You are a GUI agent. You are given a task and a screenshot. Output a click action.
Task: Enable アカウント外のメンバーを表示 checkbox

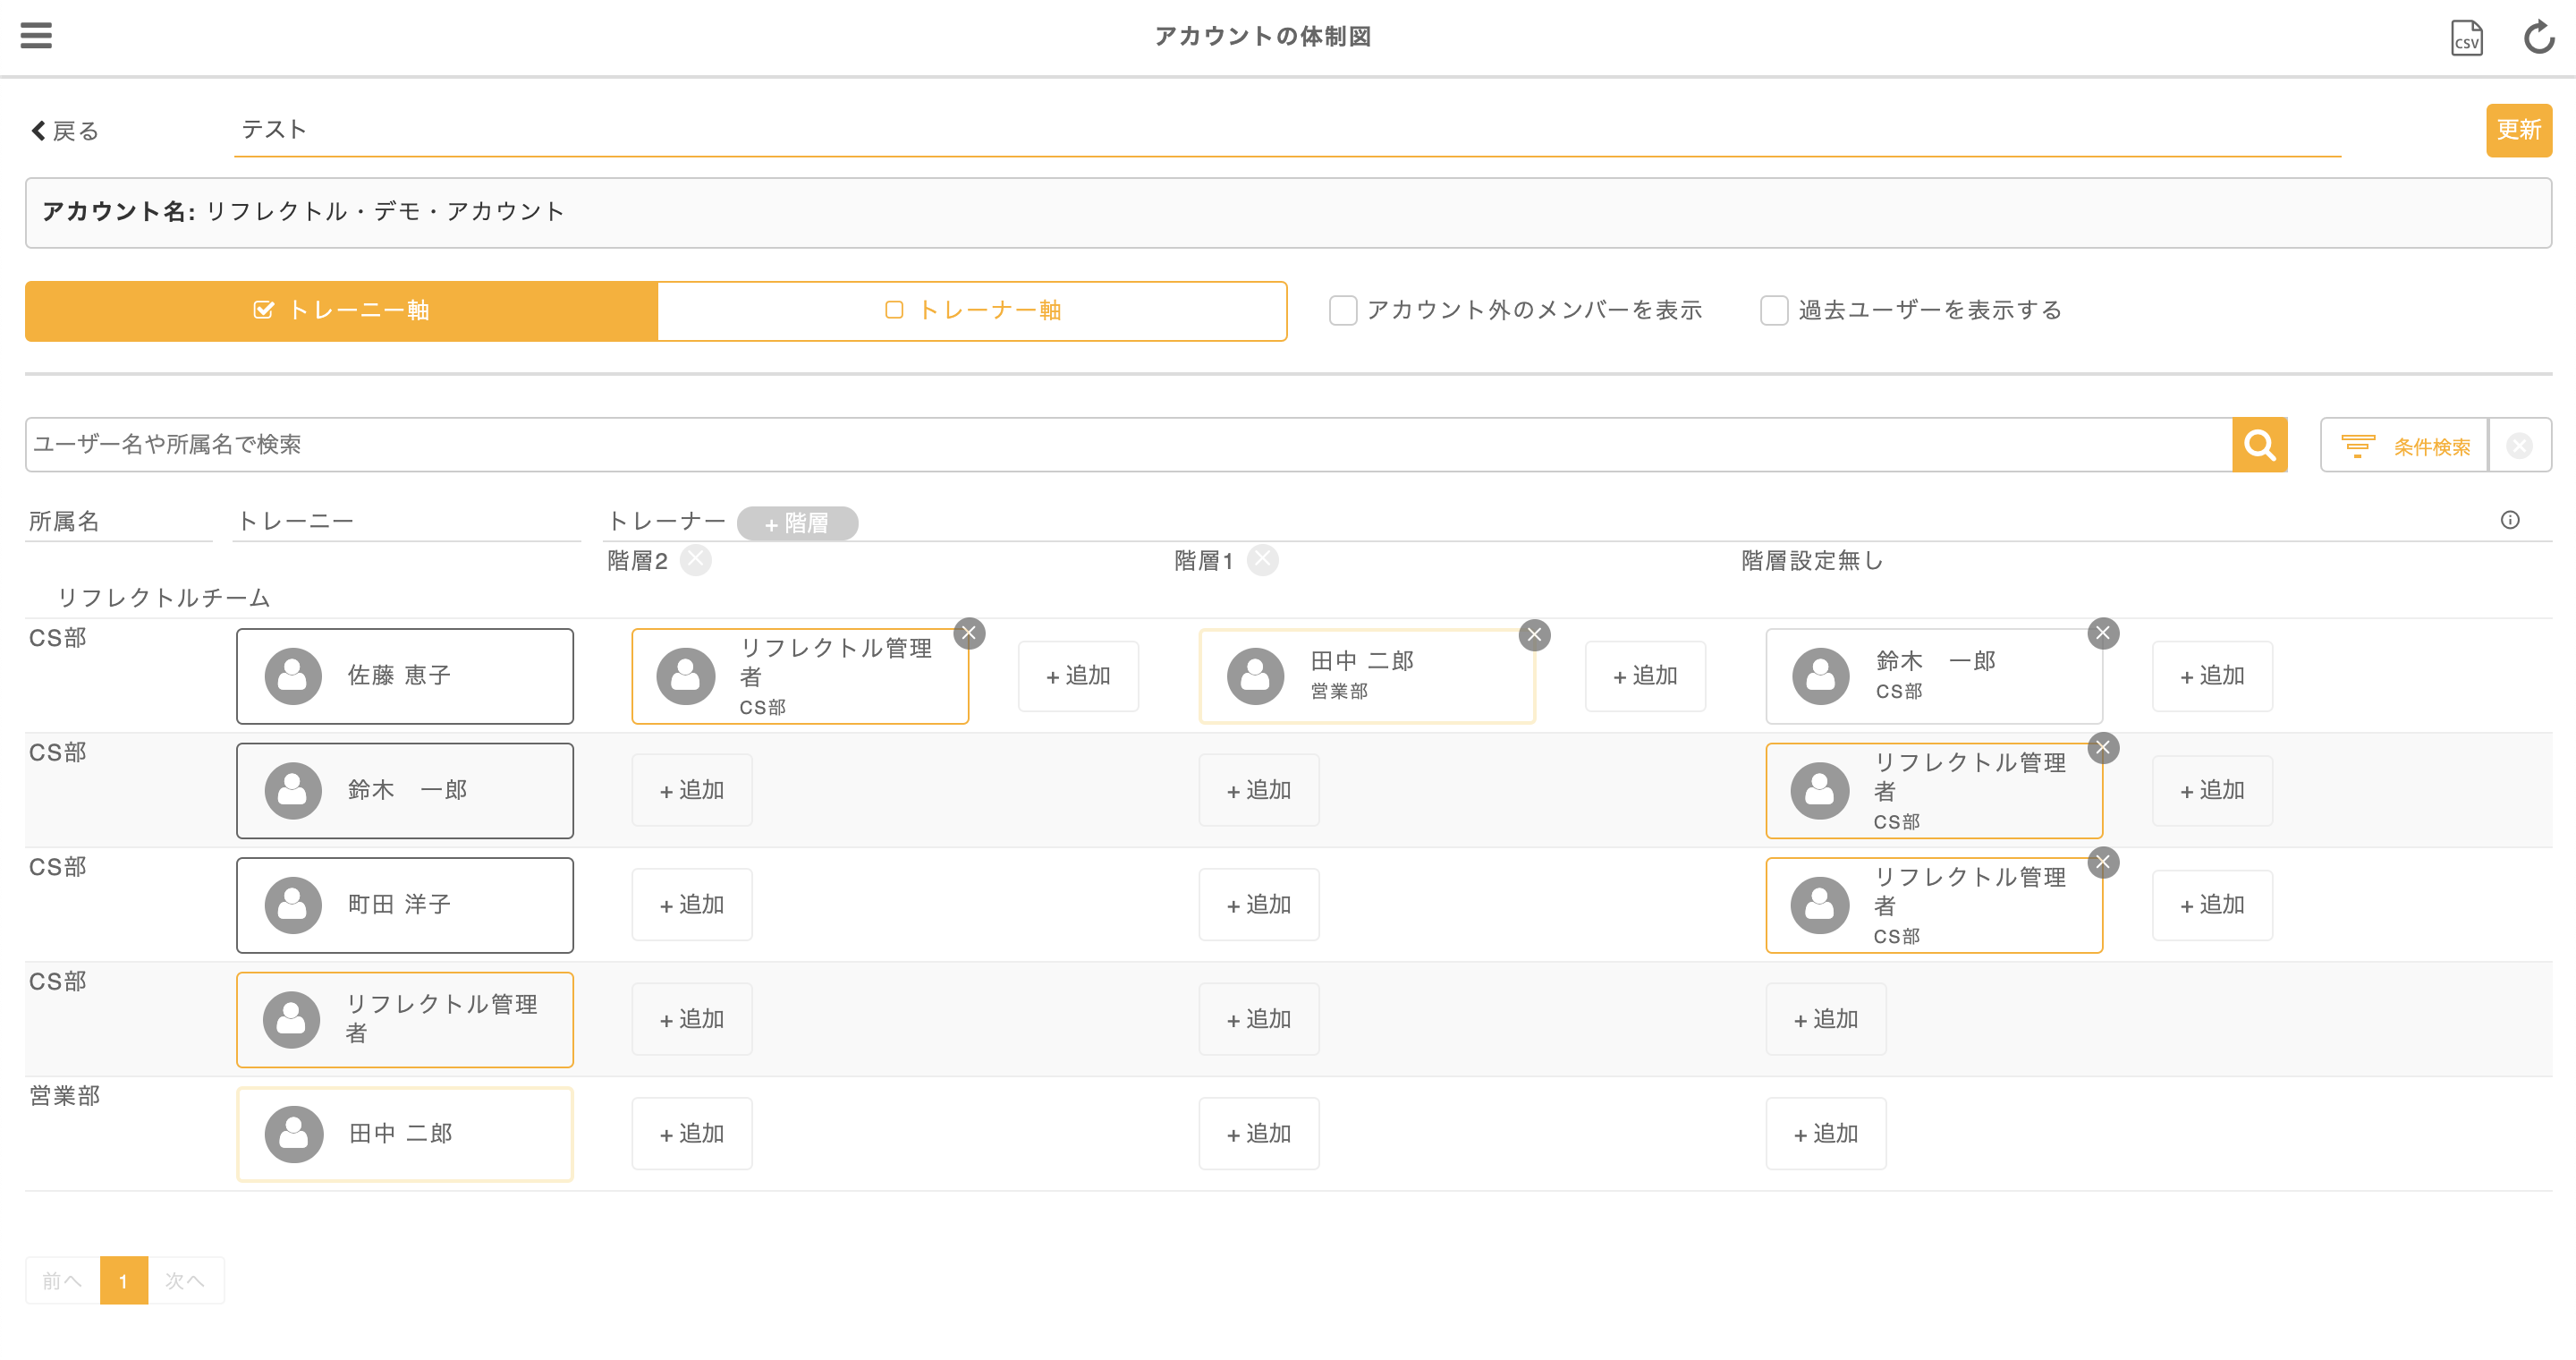click(1343, 311)
